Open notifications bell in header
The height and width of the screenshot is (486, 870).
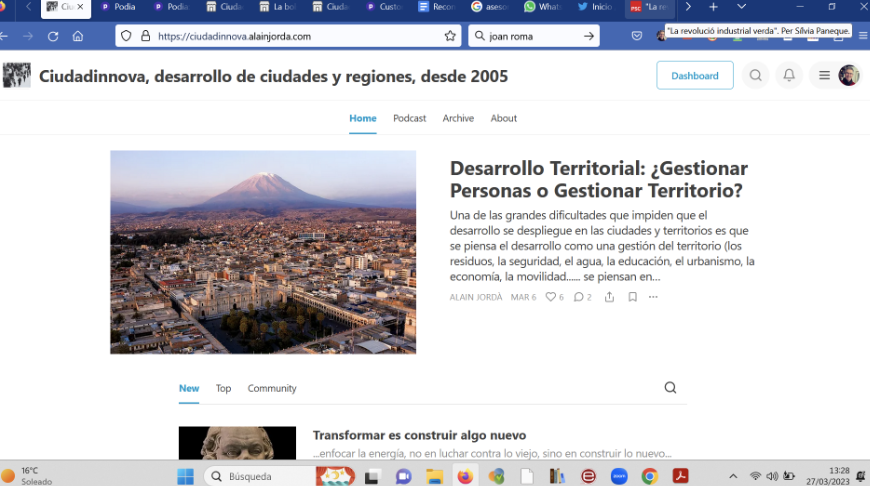(789, 76)
